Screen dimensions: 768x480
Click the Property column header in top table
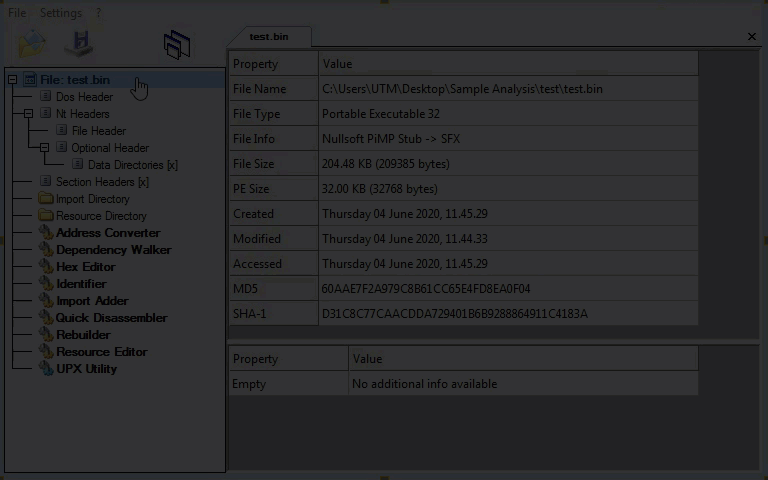coord(274,64)
